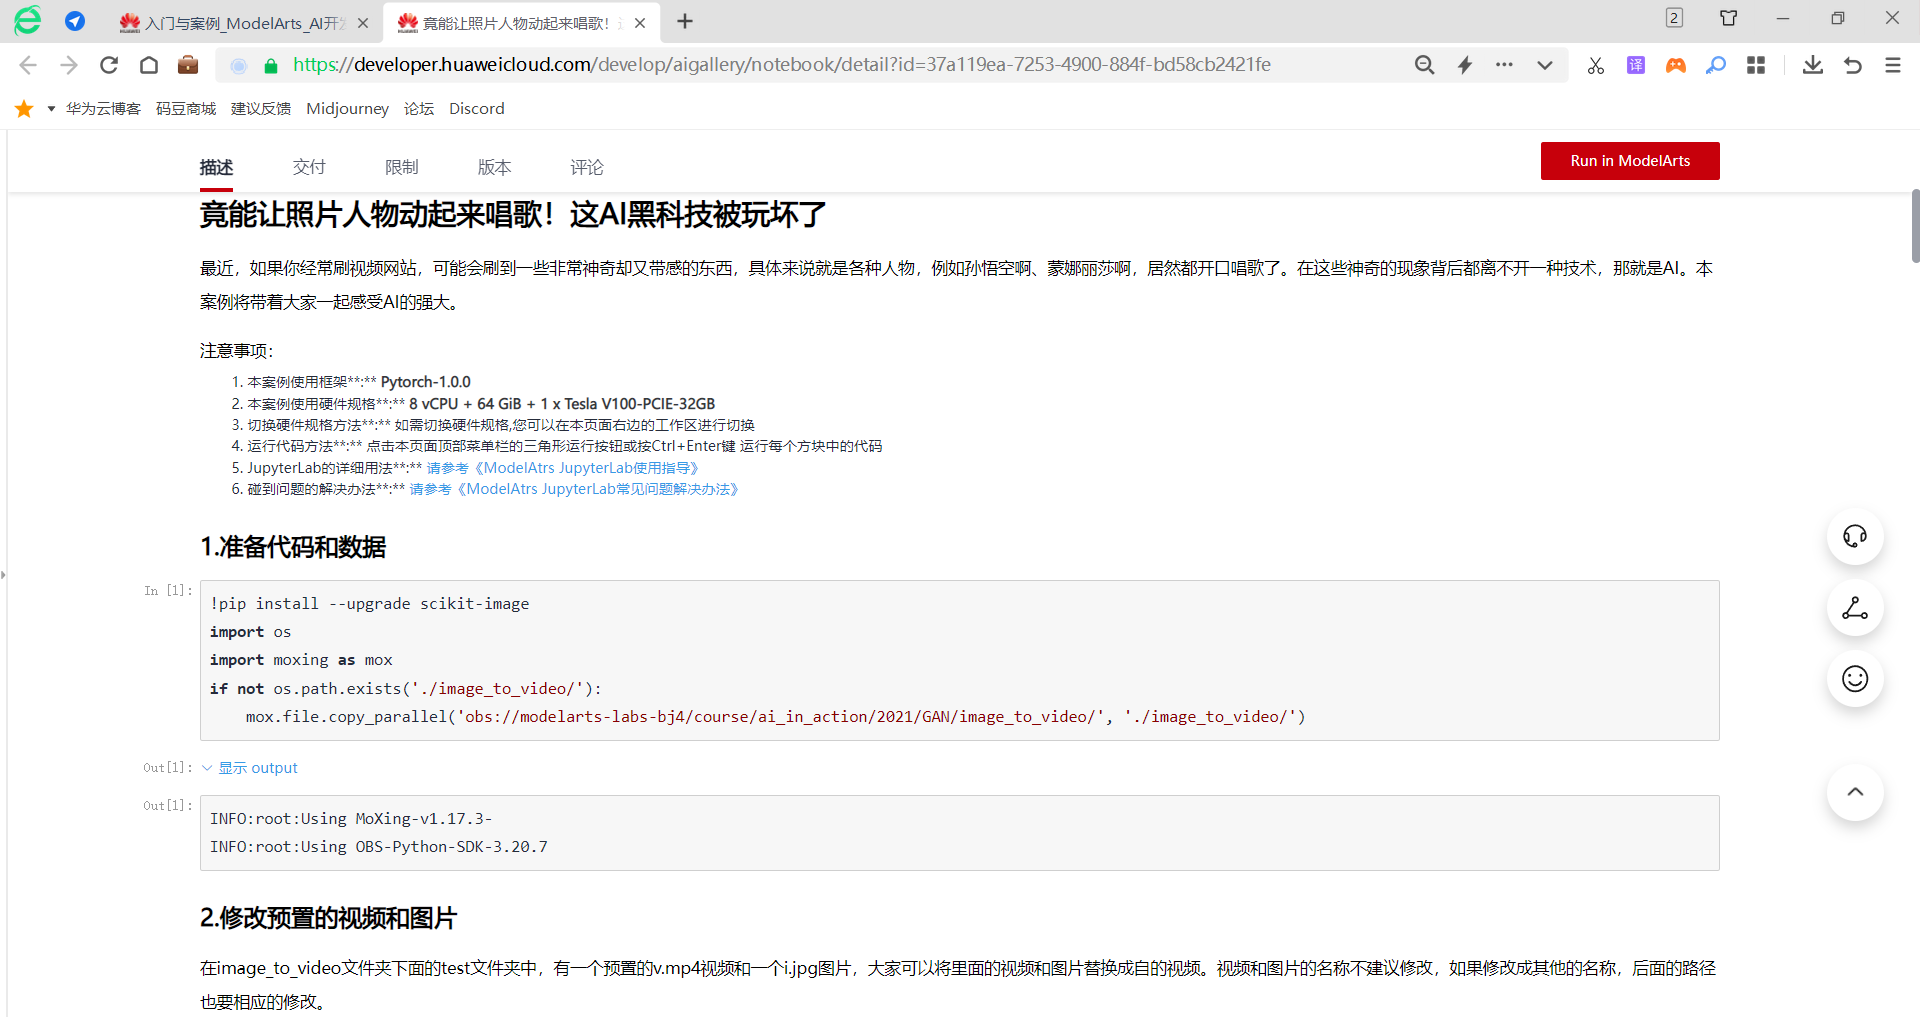Click the Run in ModelArts button
1920x1017 pixels.
pyautogui.click(x=1630, y=161)
